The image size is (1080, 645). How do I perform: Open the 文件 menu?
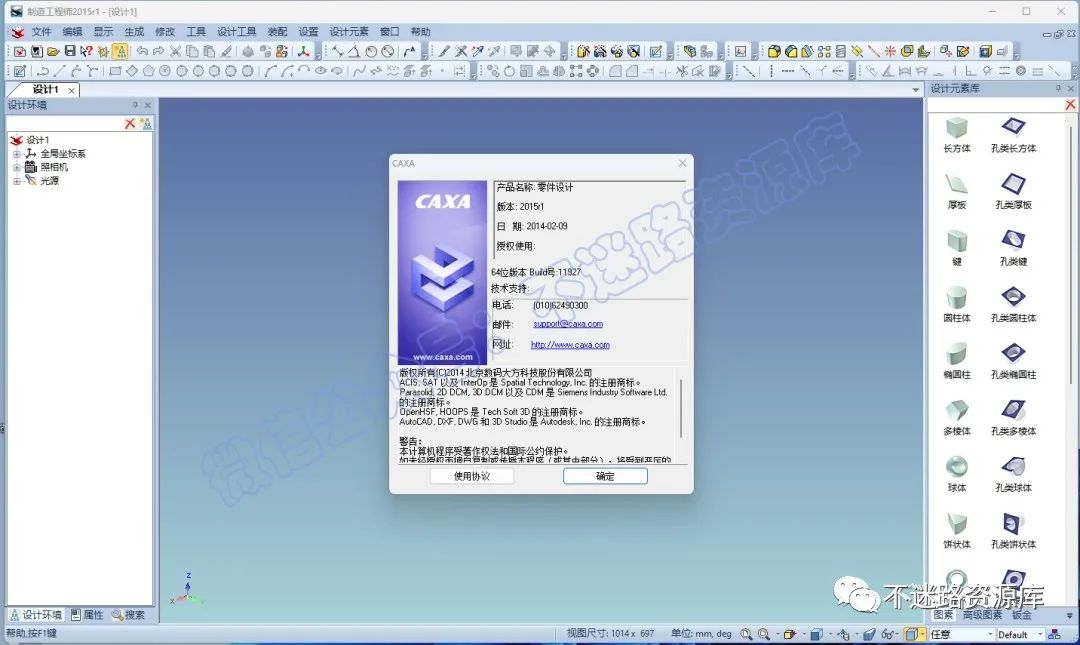[41, 32]
